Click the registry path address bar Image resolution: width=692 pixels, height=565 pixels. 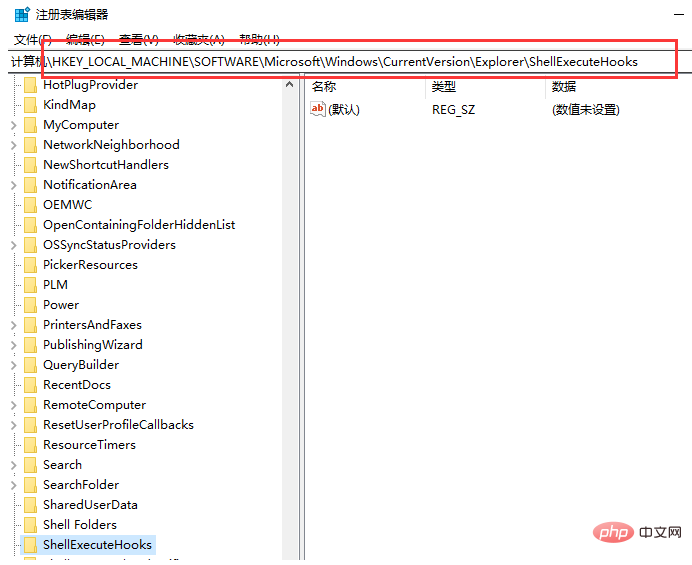click(349, 62)
